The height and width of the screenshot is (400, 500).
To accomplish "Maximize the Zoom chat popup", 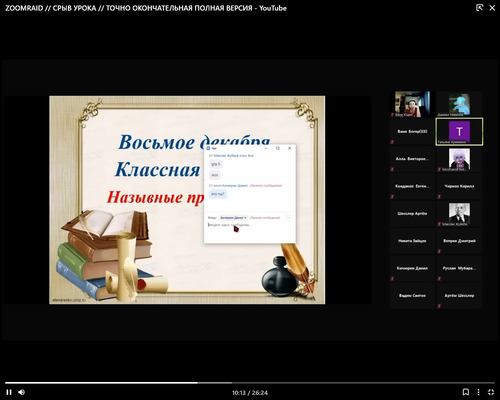I will (278, 148).
